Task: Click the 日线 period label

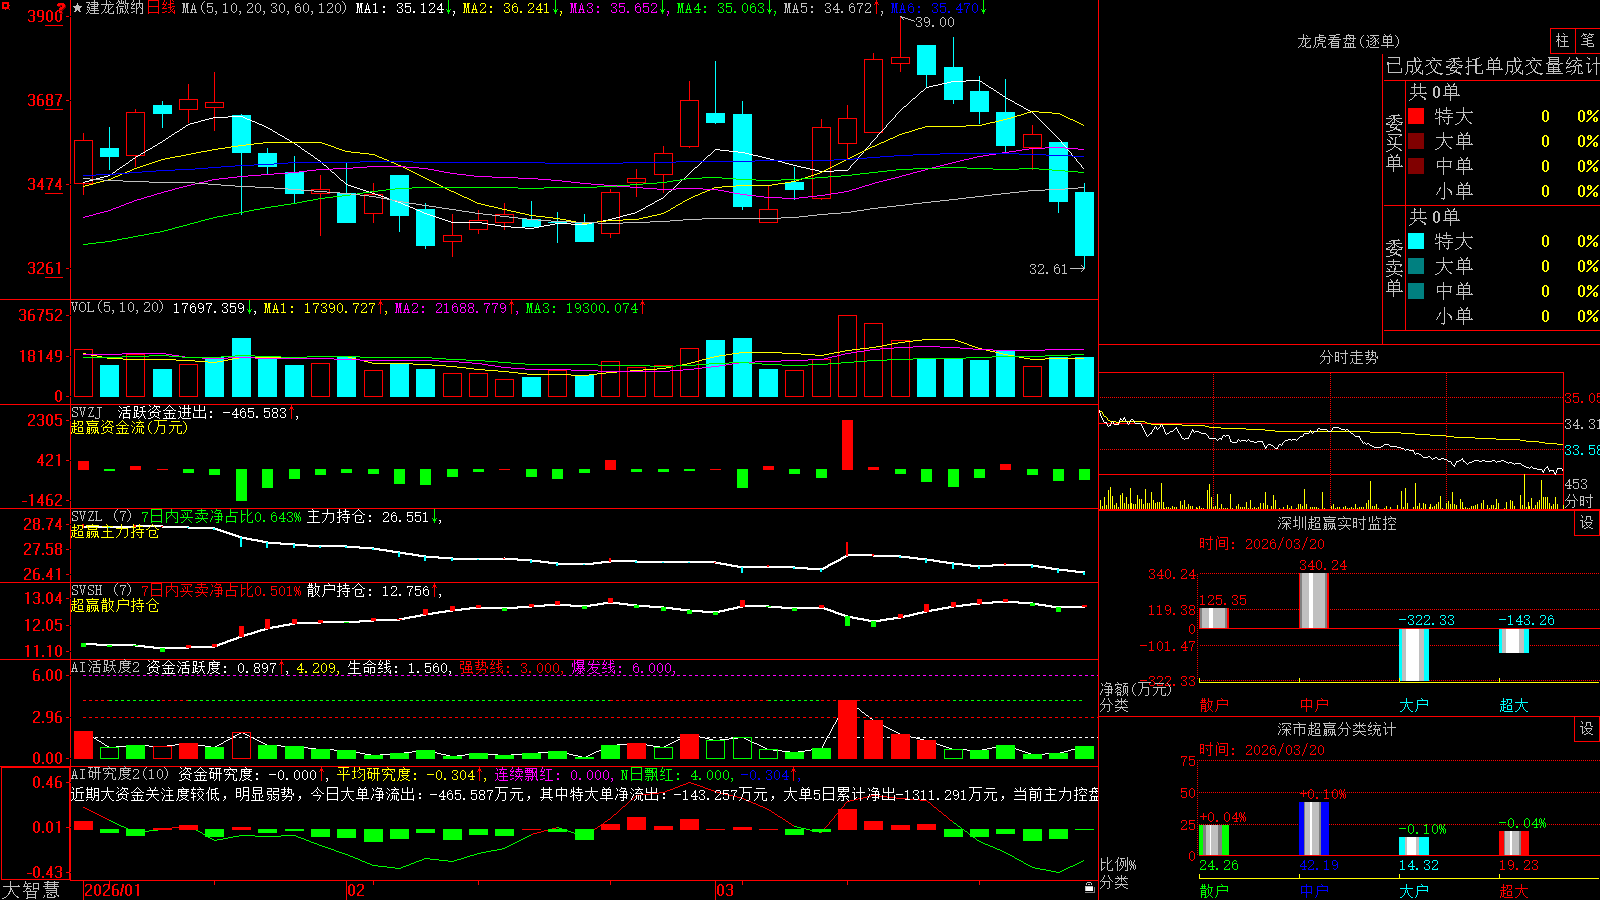Action: click(x=161, y=8)
